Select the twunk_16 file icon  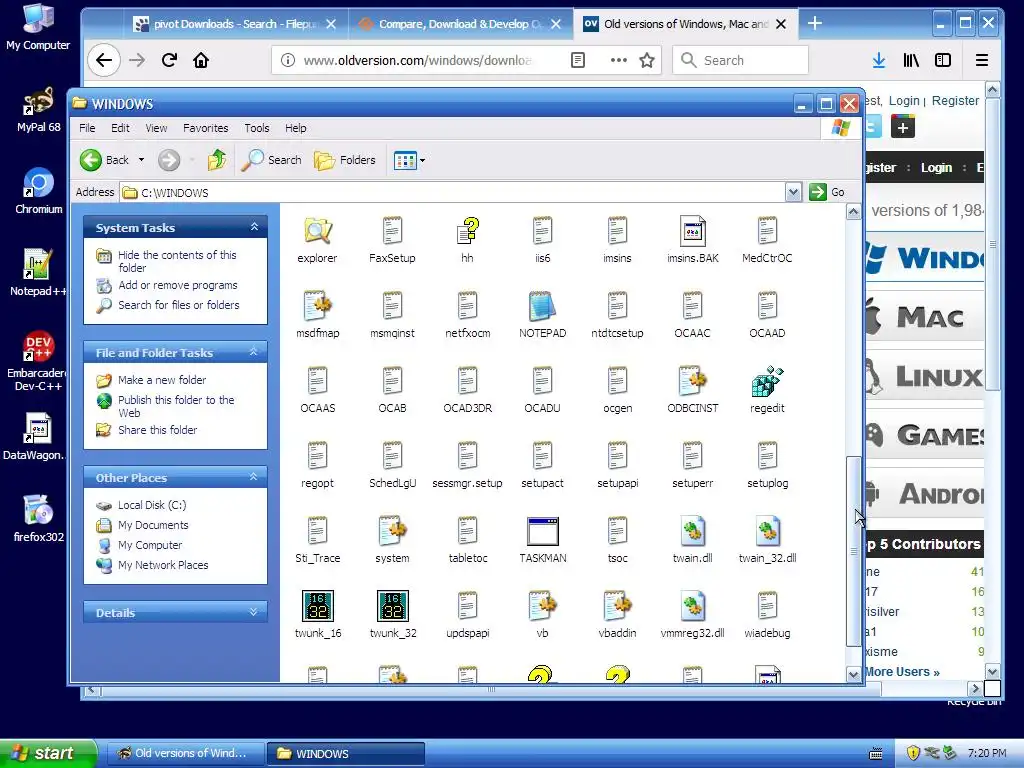click(317, 606)
